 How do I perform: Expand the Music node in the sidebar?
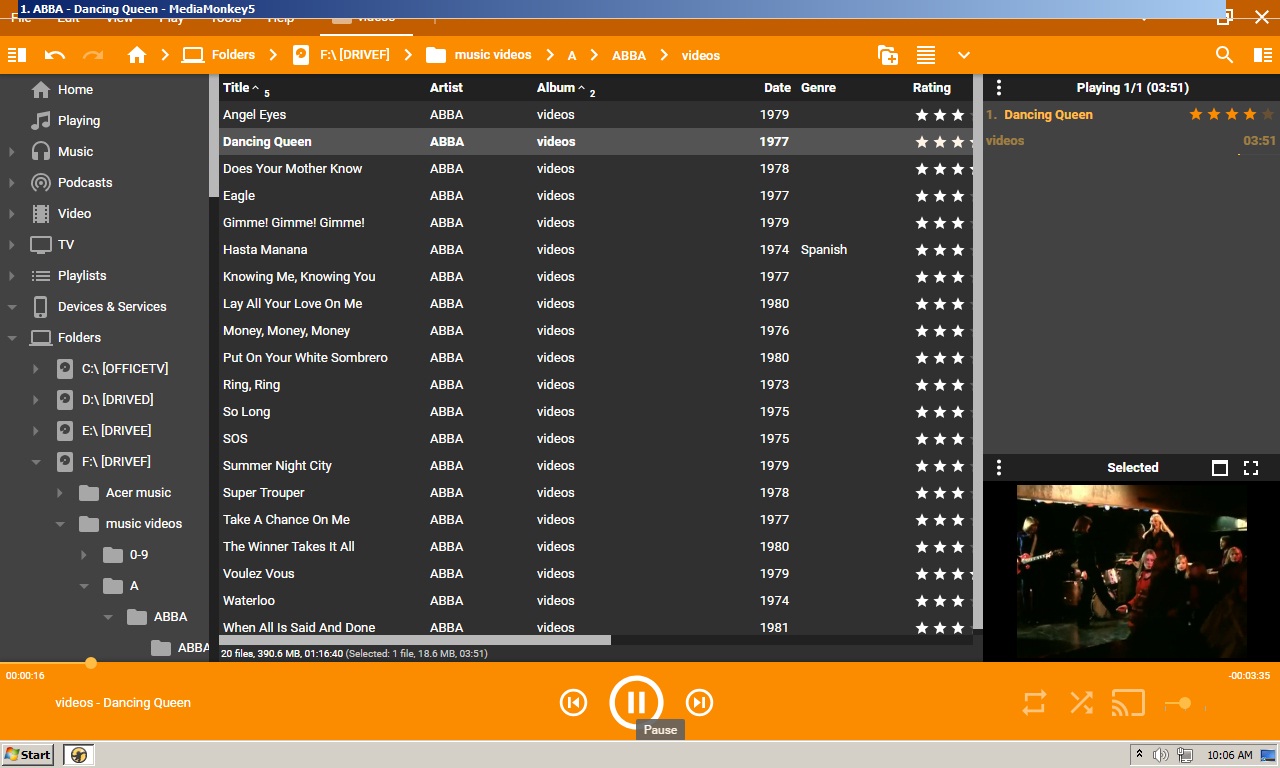tap(12, 152)
